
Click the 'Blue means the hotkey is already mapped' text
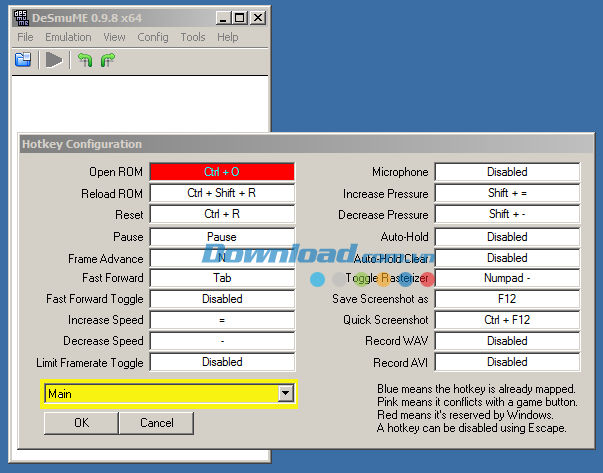(476, 389)
